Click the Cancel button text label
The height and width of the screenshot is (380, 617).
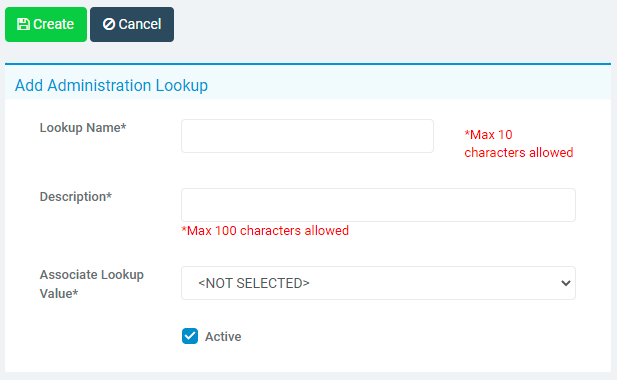pos(140,24)
